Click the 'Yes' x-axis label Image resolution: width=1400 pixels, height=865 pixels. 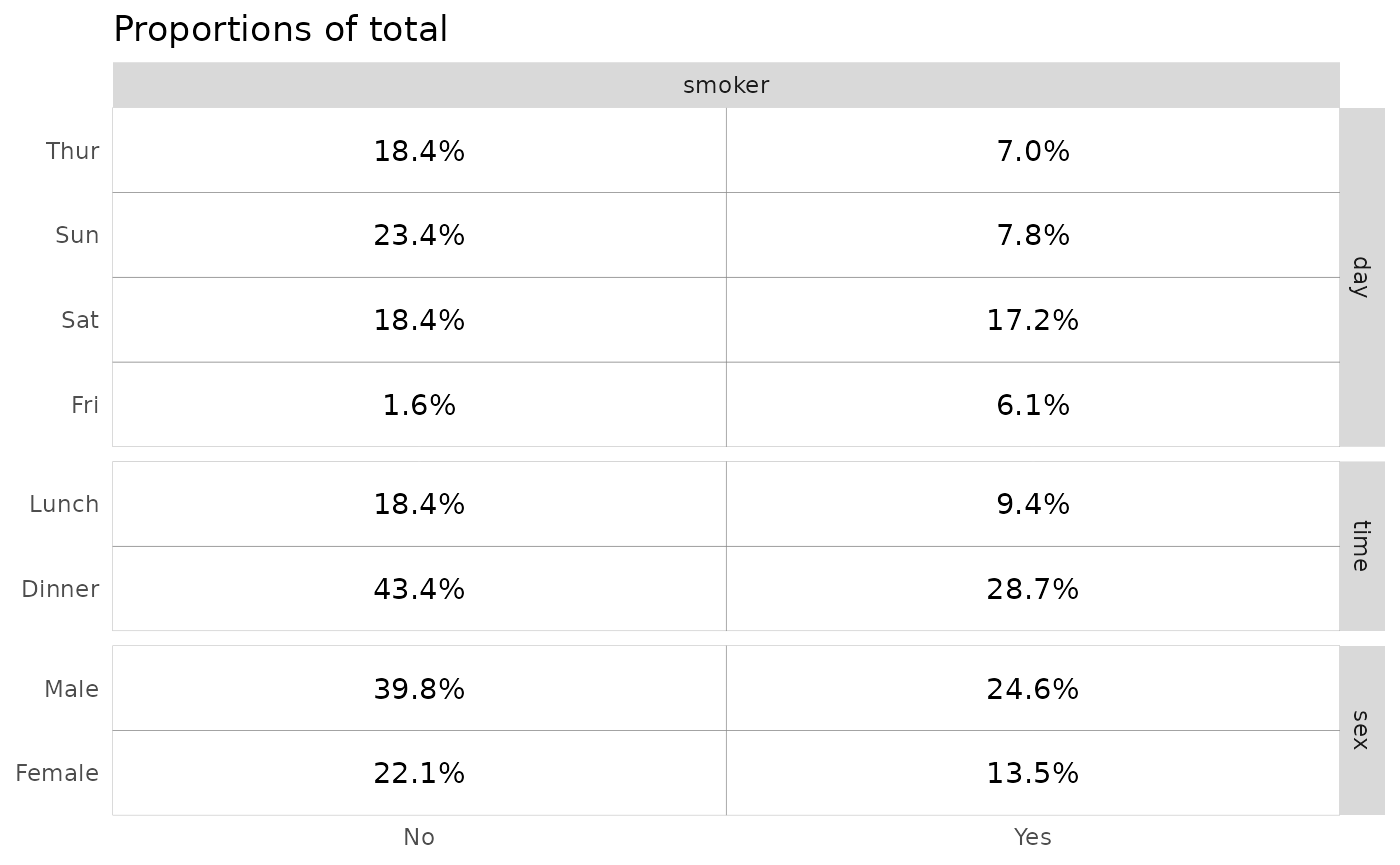pyautogui.click(x=1032, y=837)
